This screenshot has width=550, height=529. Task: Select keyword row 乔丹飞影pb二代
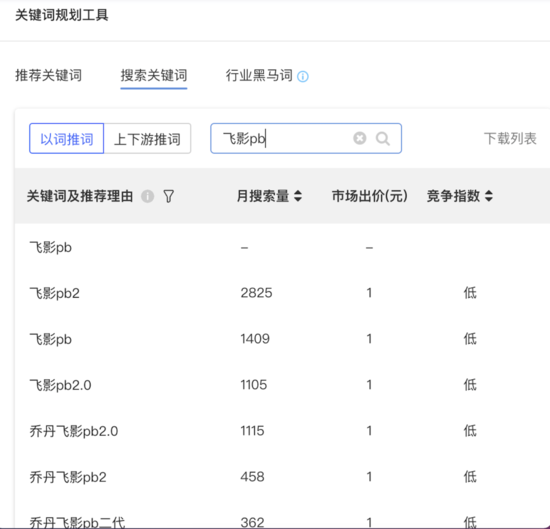coord(77,522)
